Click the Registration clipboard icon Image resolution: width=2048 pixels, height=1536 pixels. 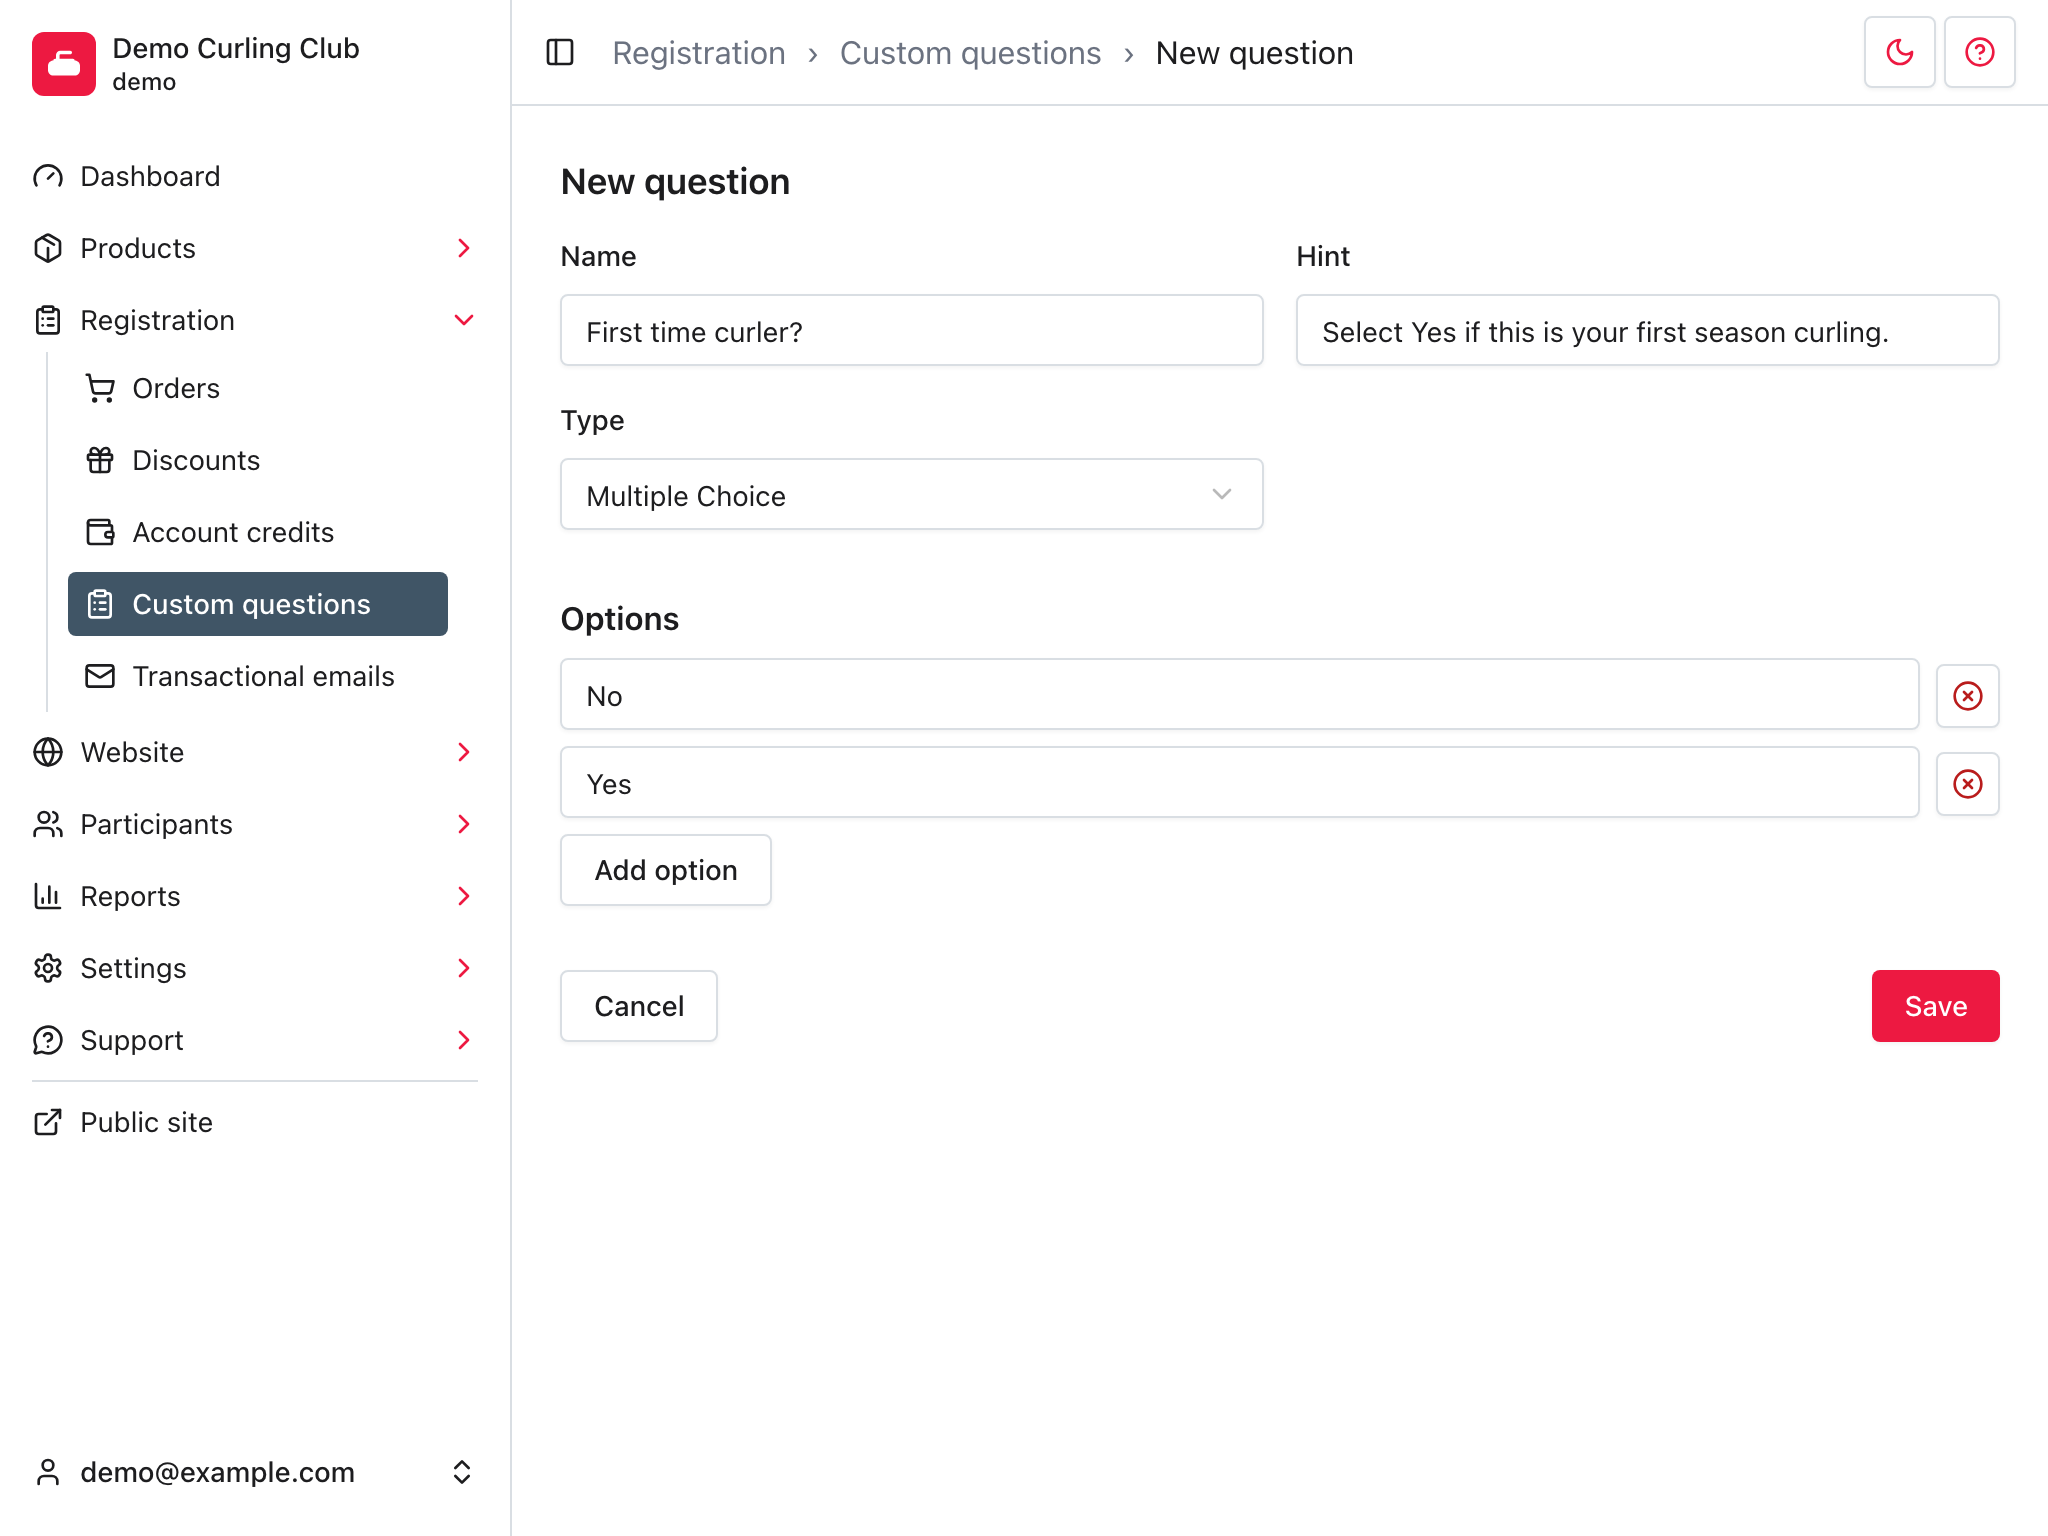click(48, 320)
